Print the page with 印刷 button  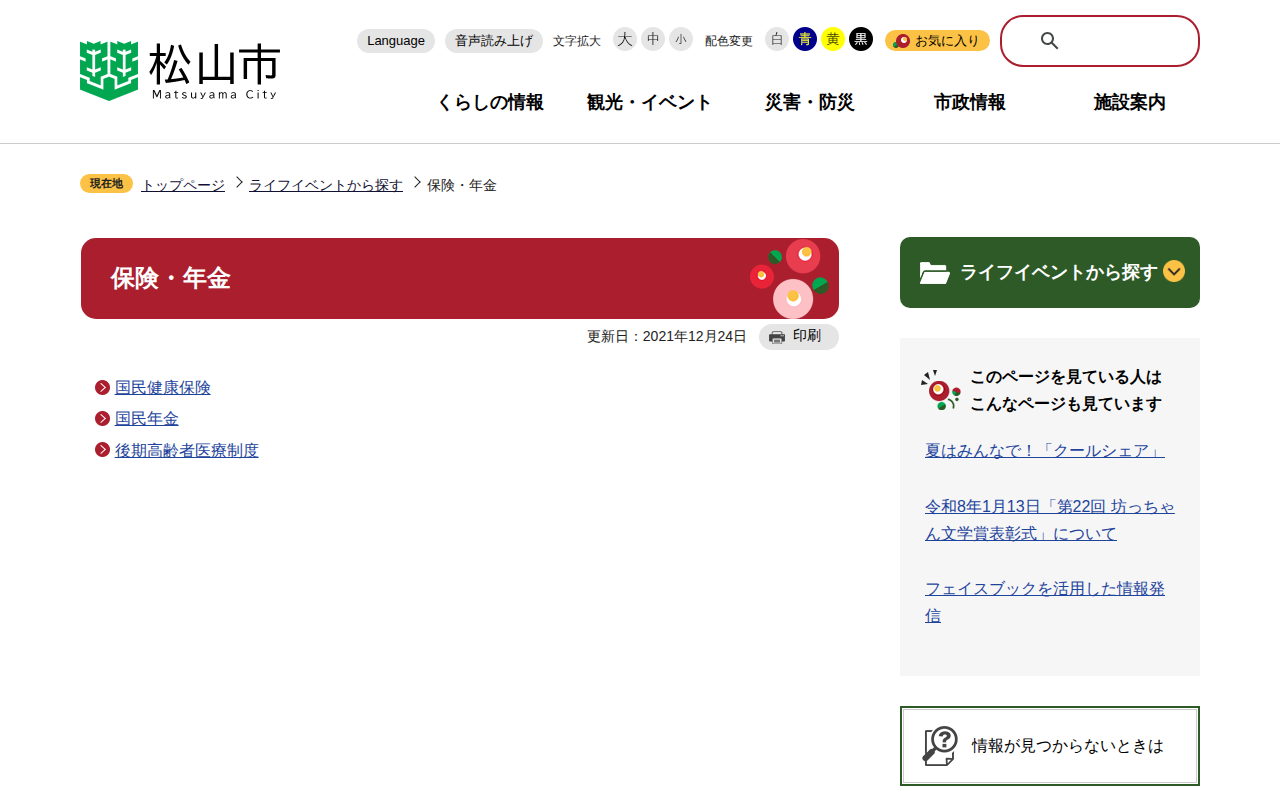click(x=799, y=337)
